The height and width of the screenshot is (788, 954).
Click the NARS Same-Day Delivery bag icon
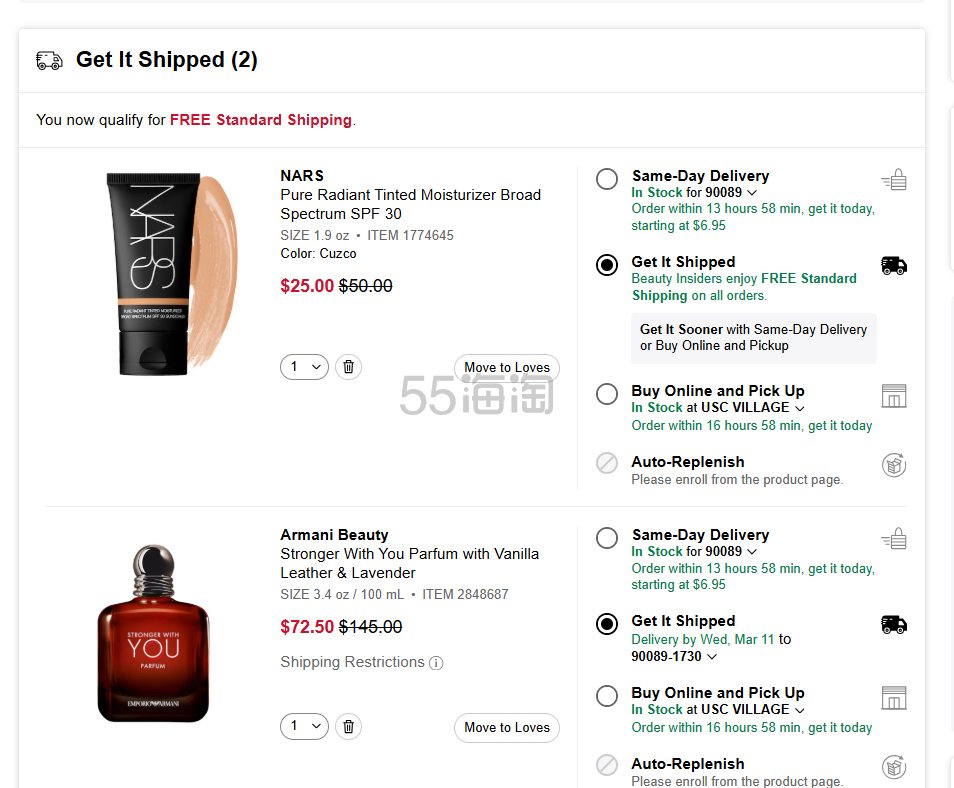[x=894, y=180]
